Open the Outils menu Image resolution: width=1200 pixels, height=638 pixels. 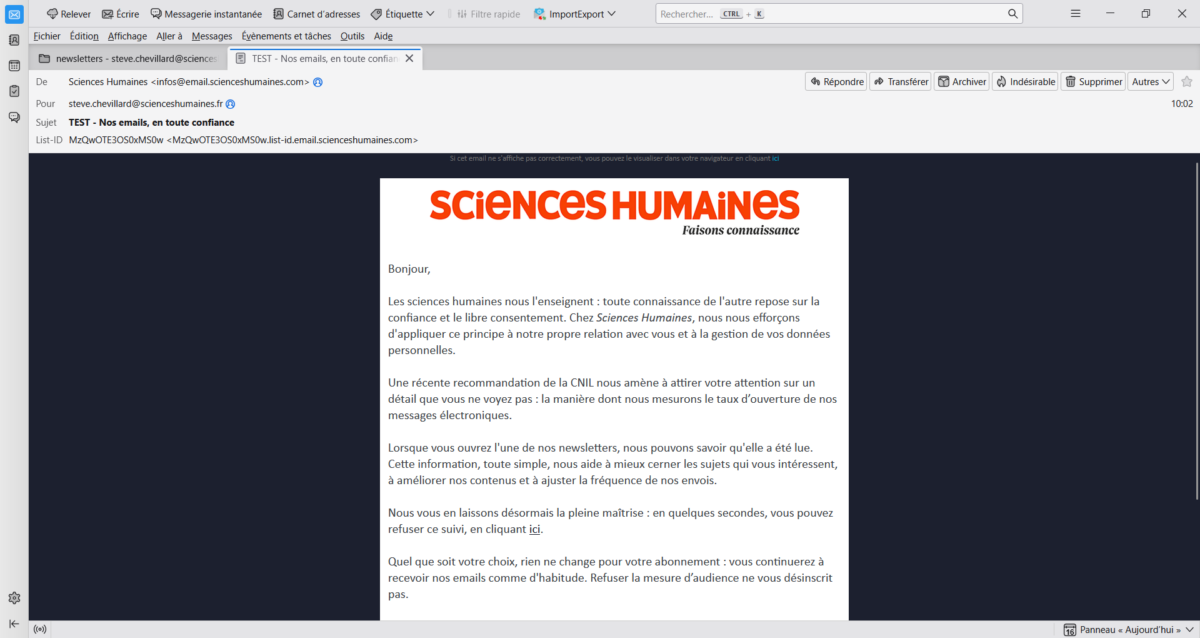click(x=352, y=36)
